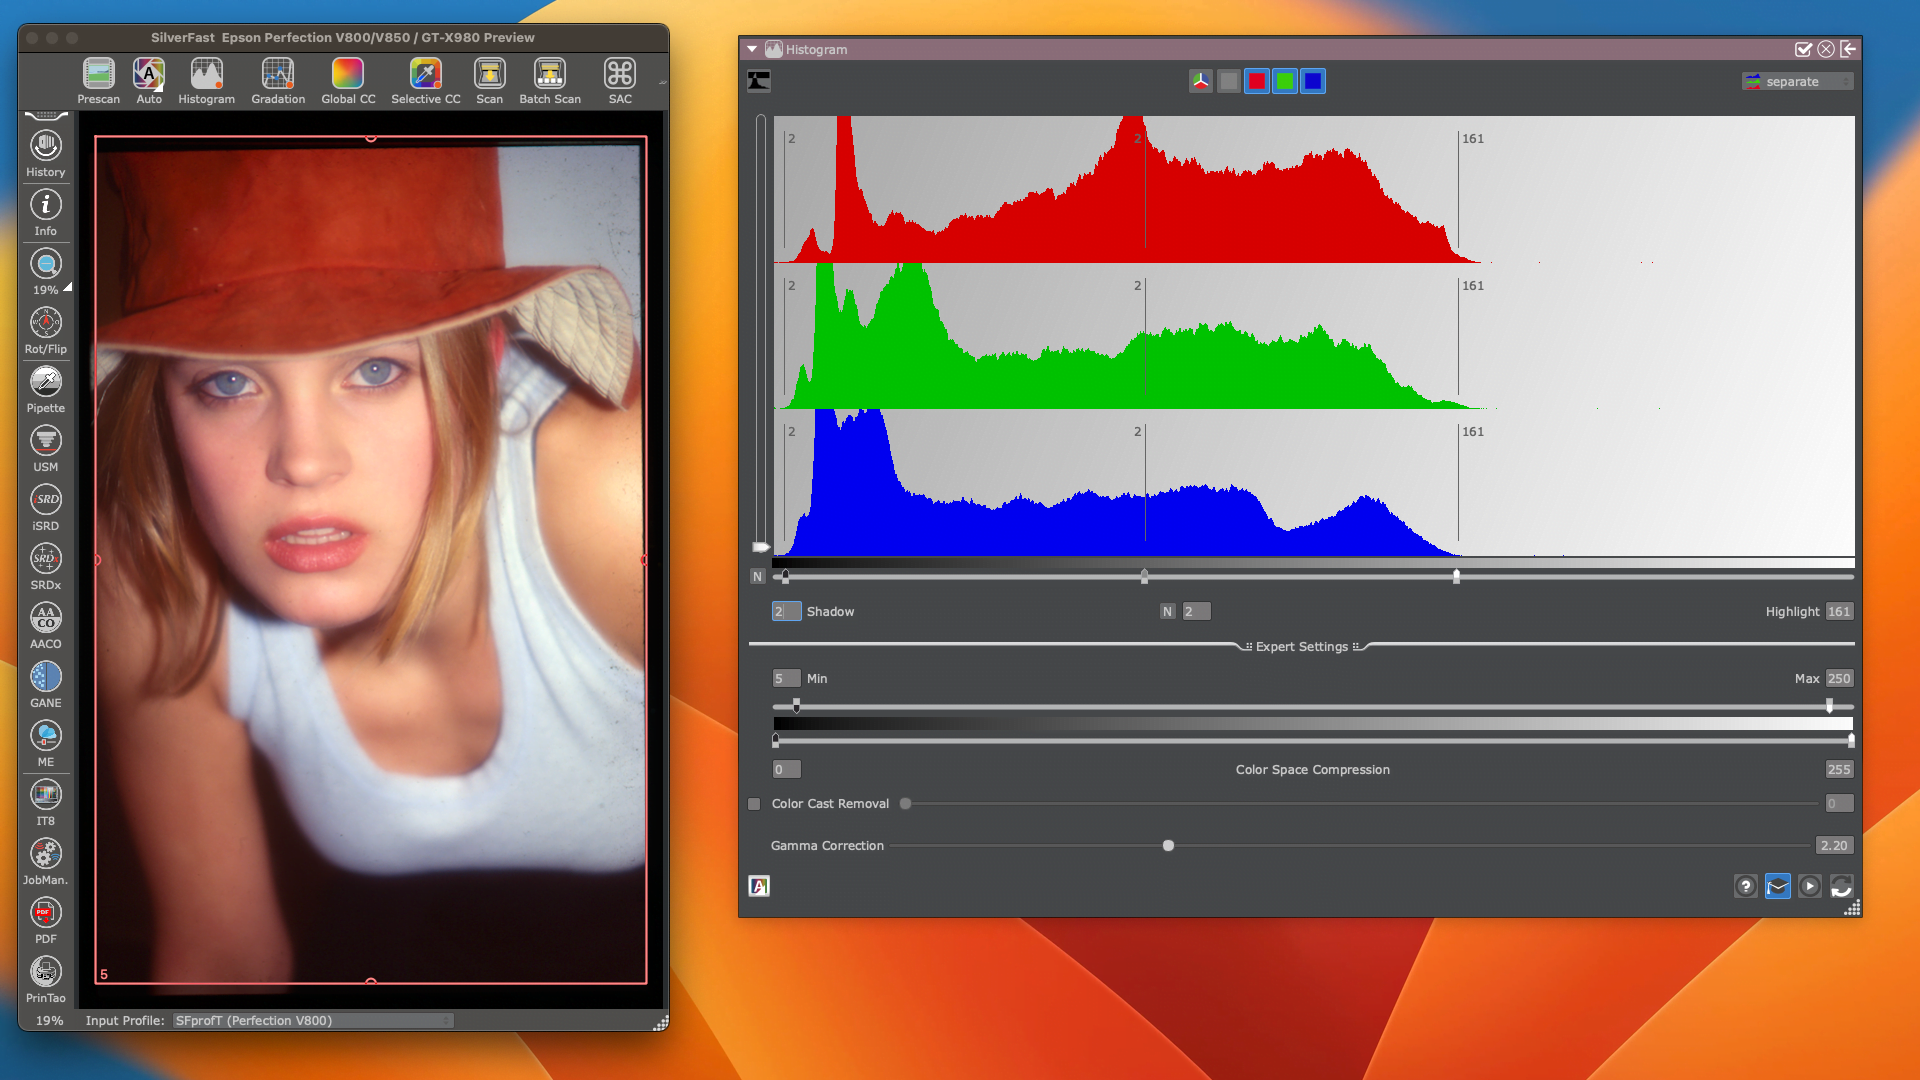Collapse the Histogram panel disclosure triangle
This screenshot has height=1080, width=1920.
tap(752, 49)
